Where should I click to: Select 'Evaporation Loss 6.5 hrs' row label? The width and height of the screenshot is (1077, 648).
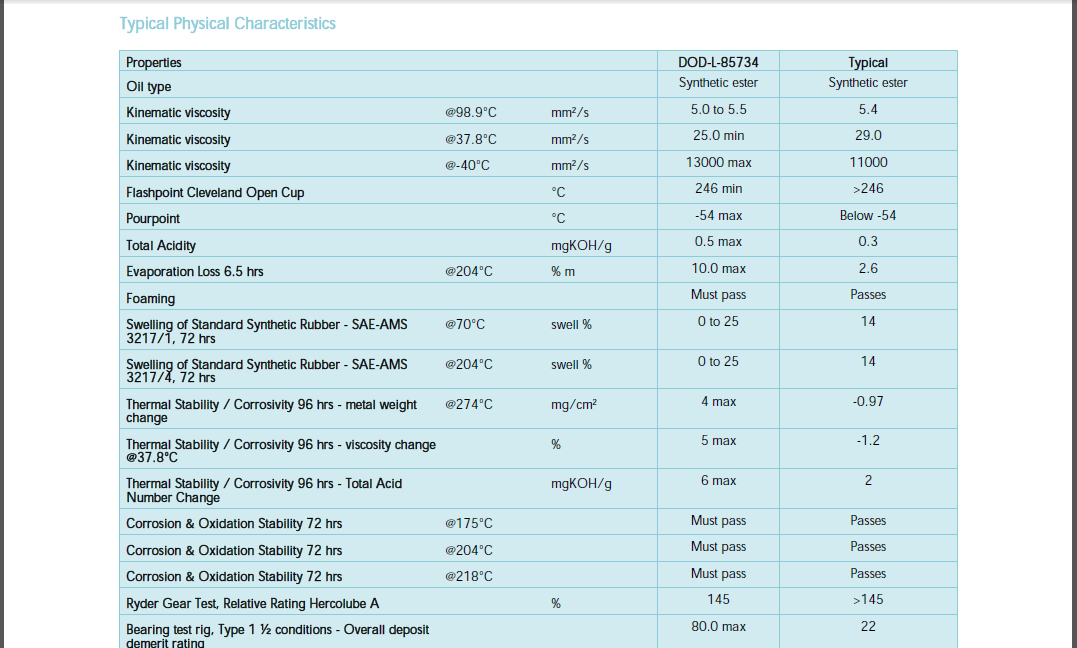click(x=194, y=272)
